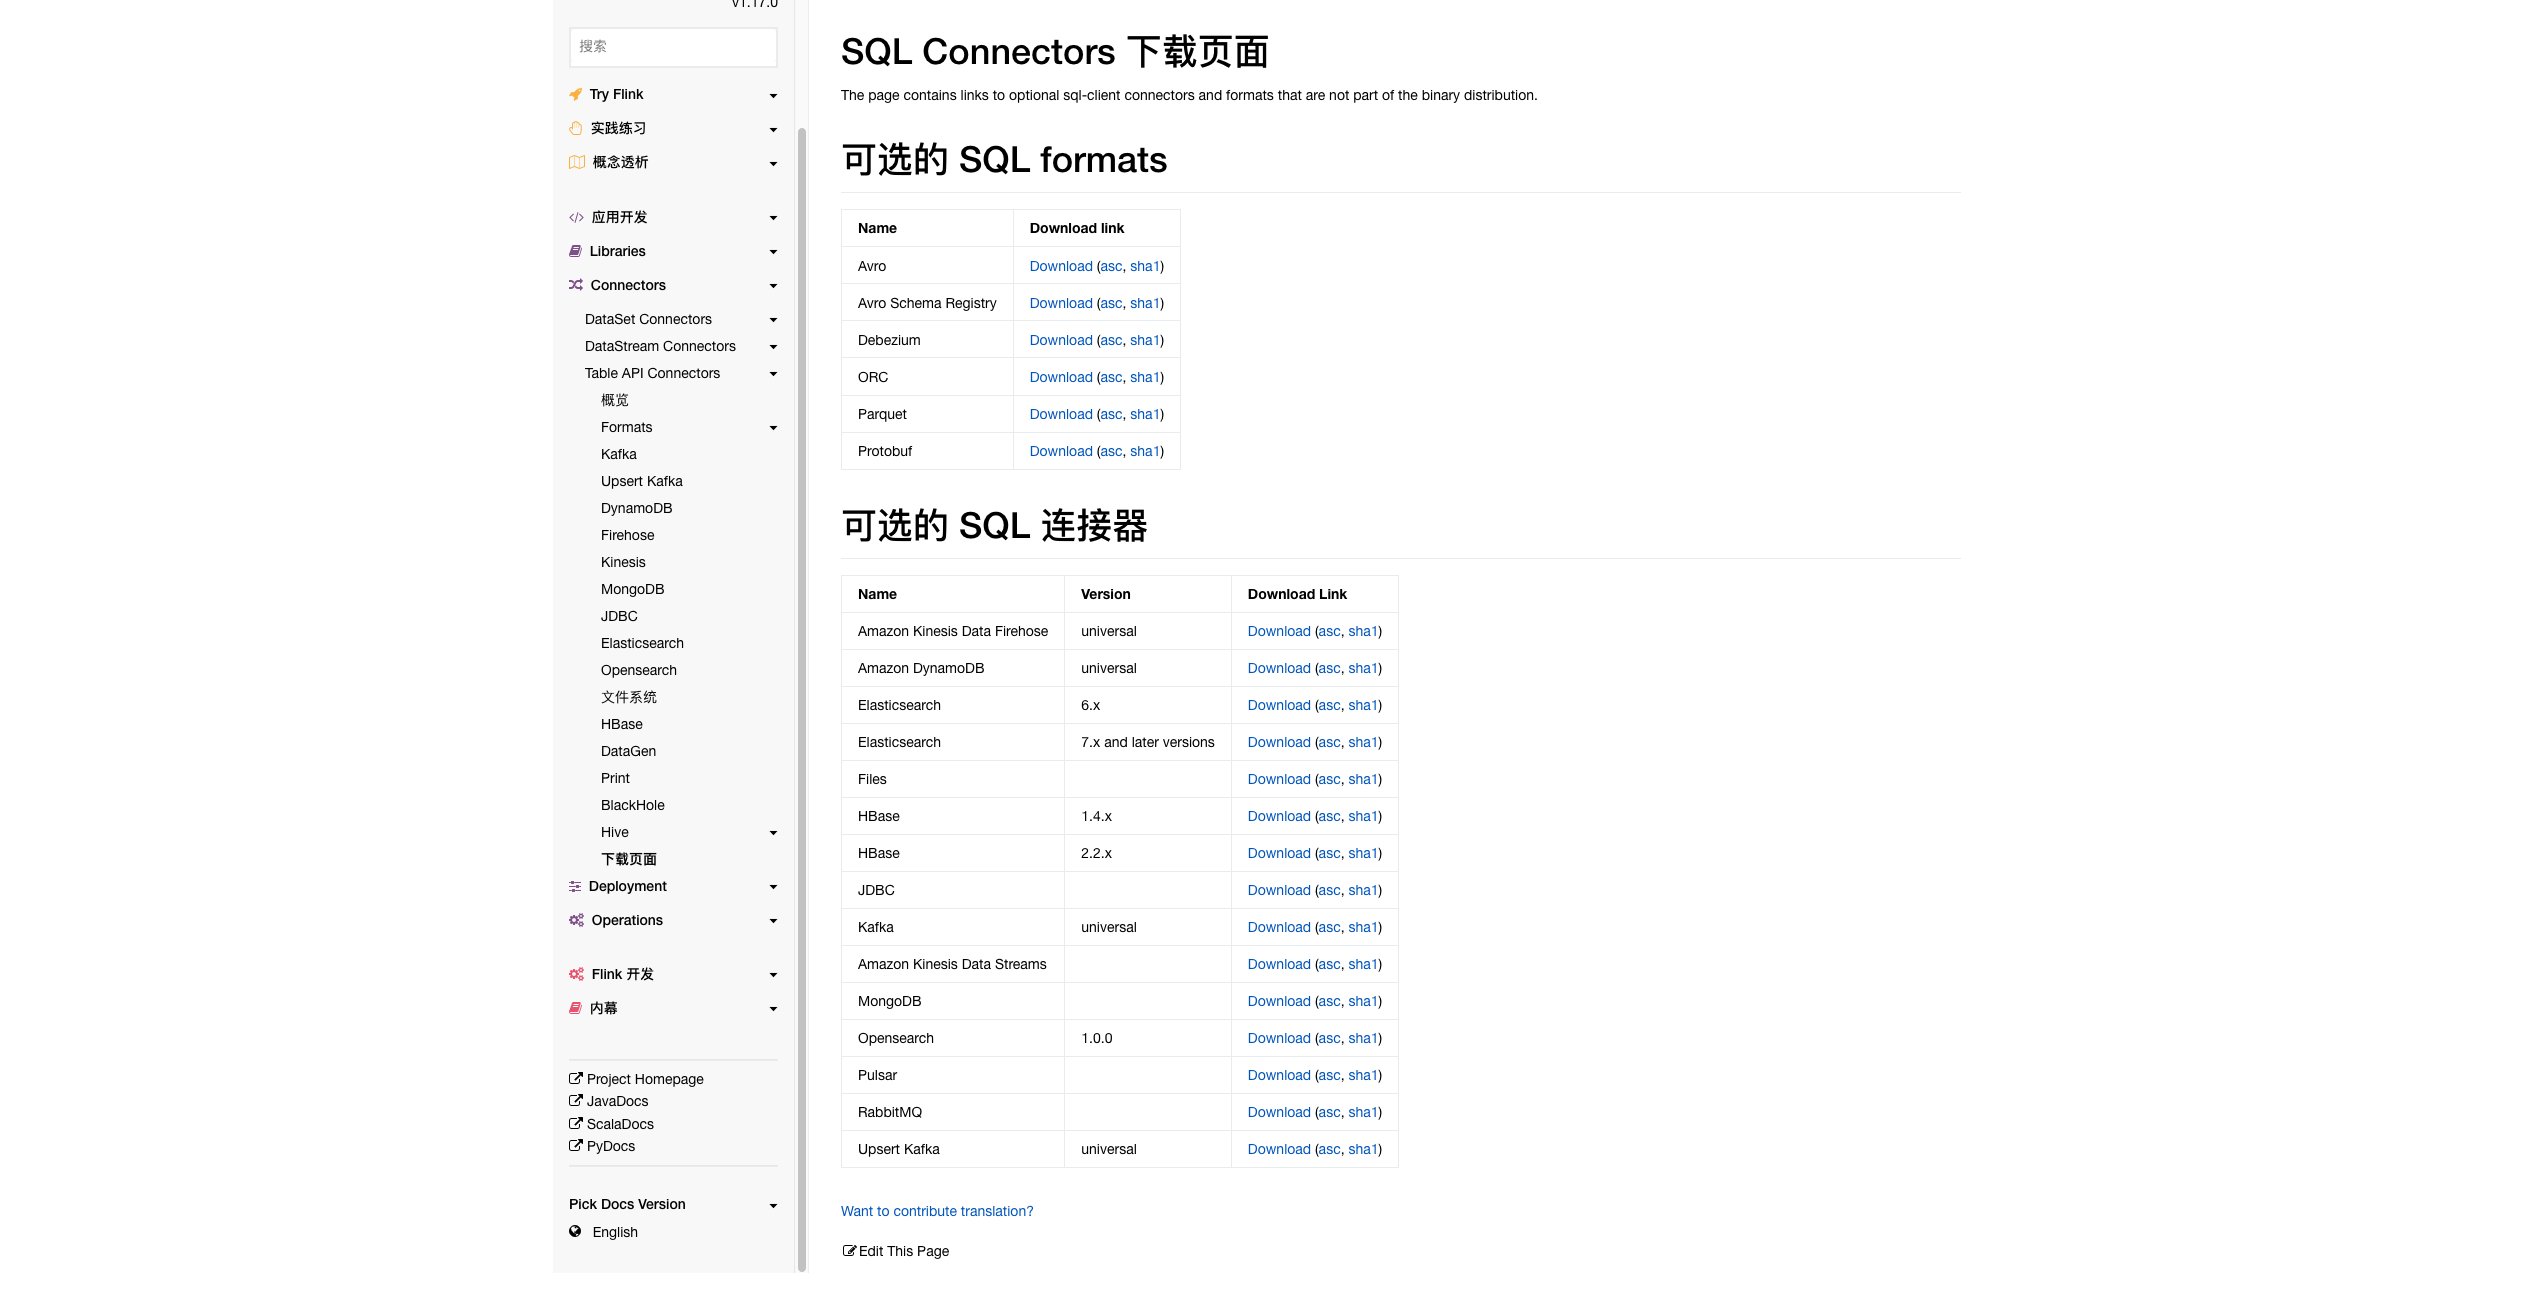Click the Try Flink rocket icon
Screen dimensions: 2545x1308
[x=576, y=94]
